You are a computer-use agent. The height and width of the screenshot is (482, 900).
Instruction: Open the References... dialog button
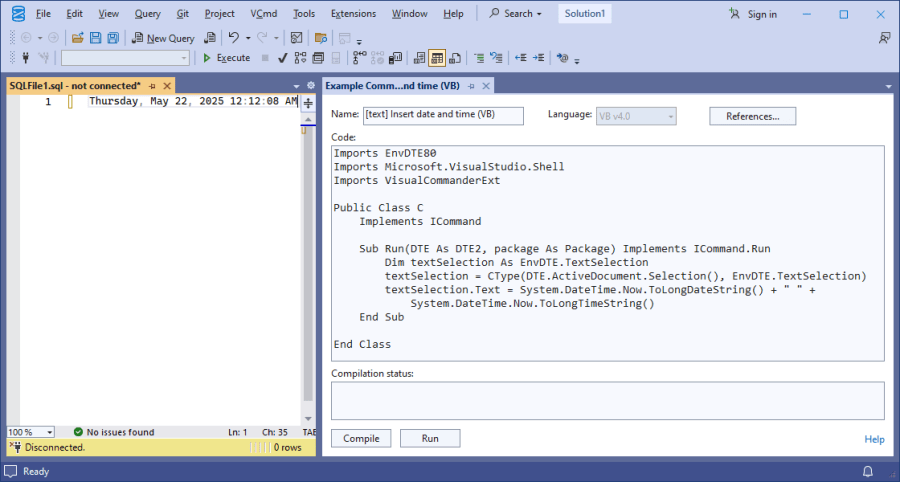(x=752, y=116)
